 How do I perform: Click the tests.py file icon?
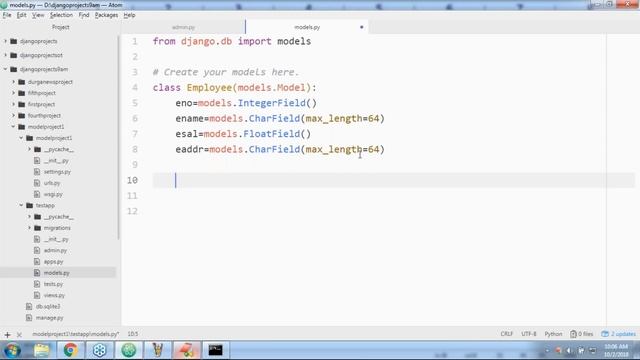coord(37,284)
